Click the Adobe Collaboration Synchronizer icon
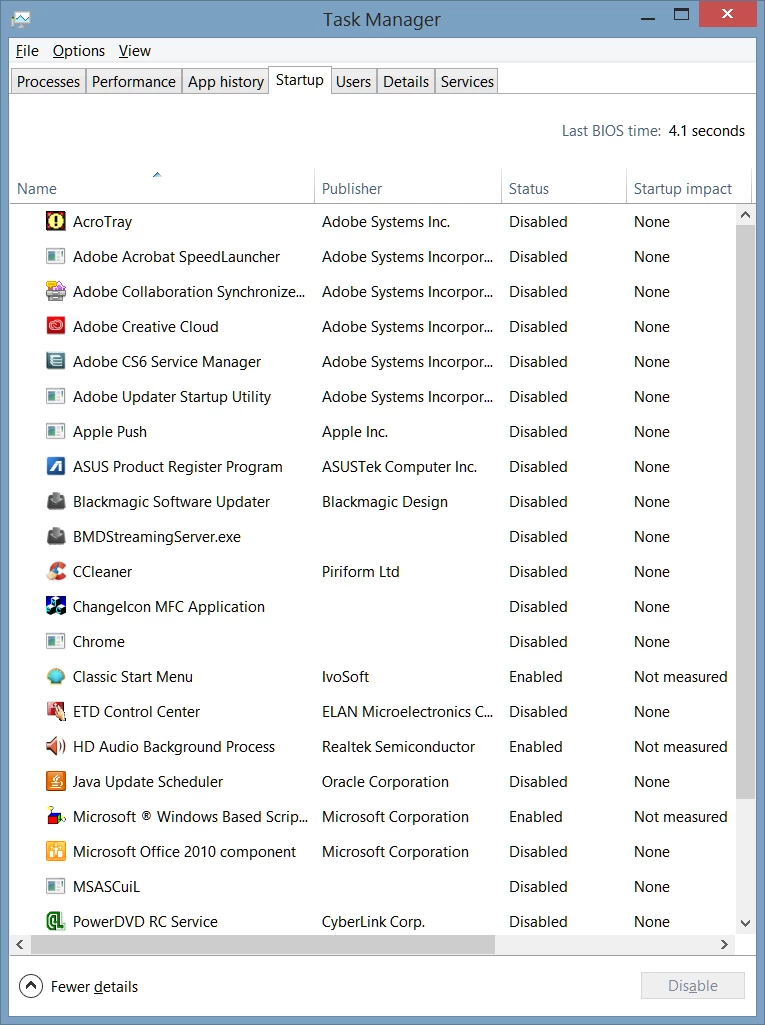Viewport: 765px width, 1025px height. (56, 291)
